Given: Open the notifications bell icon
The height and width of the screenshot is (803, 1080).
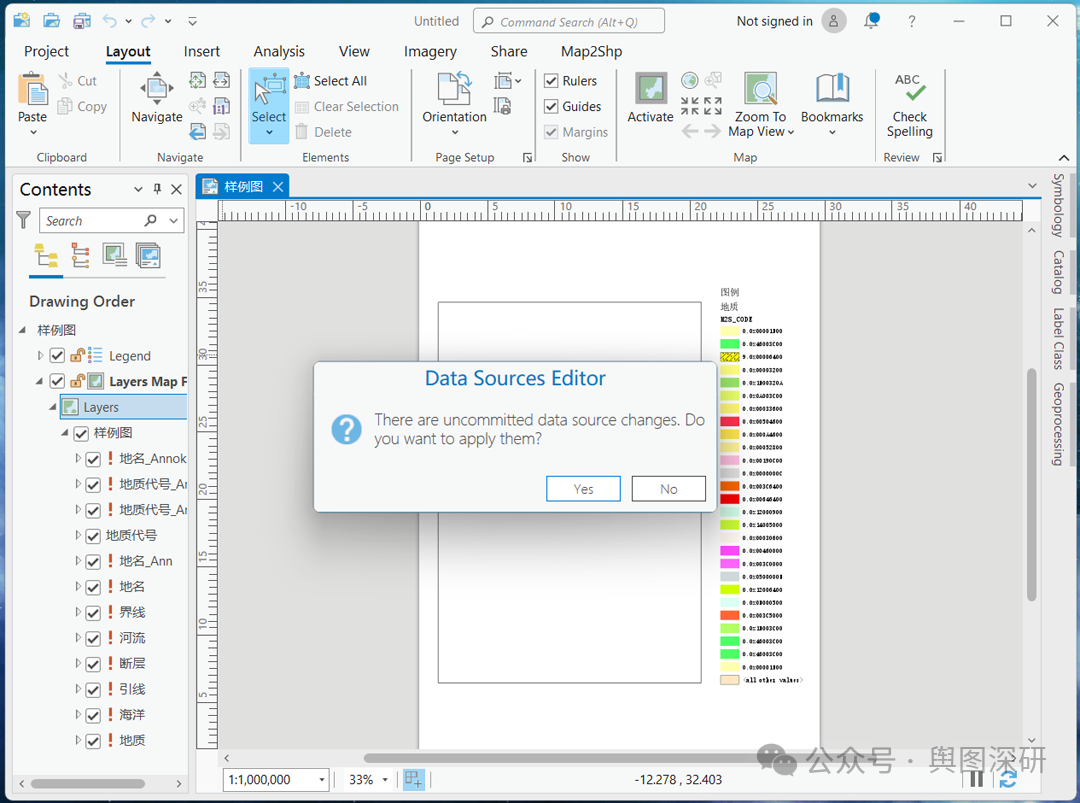Looking at the screenshot, I should 872,21.
